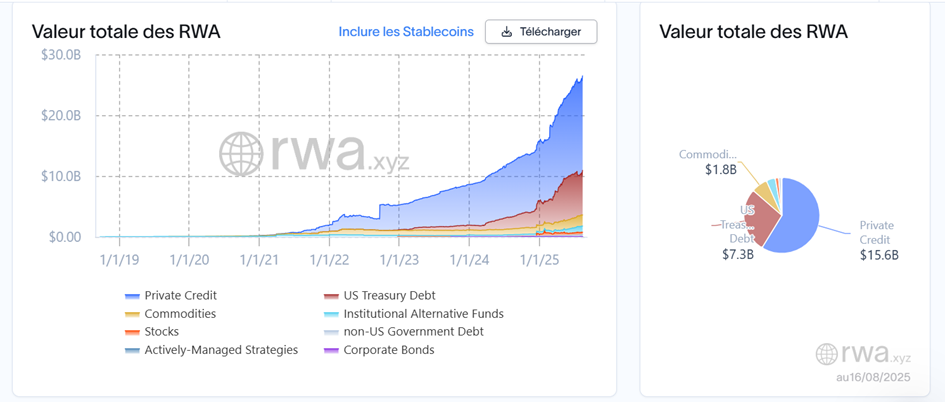This screenshot has width=945, height=402.
Task: Click the purple Corporate Bonds legend icon
Action: point(330,350)
